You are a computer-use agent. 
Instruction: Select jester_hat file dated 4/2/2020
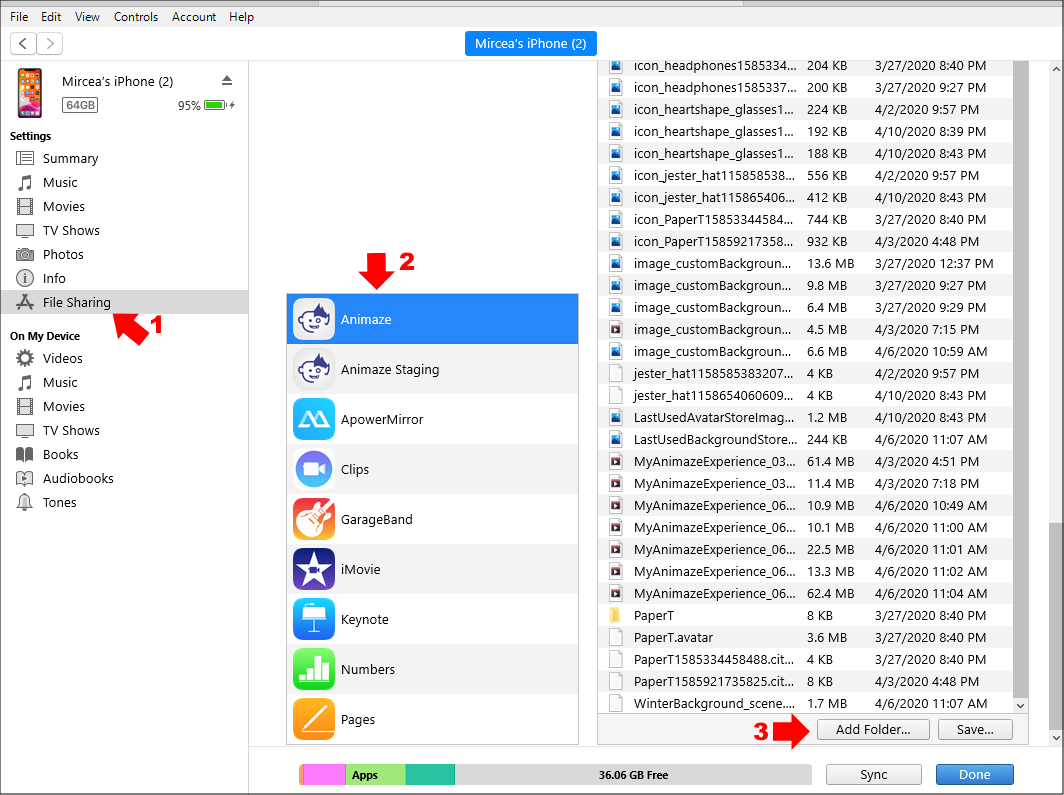click(805, 373)
